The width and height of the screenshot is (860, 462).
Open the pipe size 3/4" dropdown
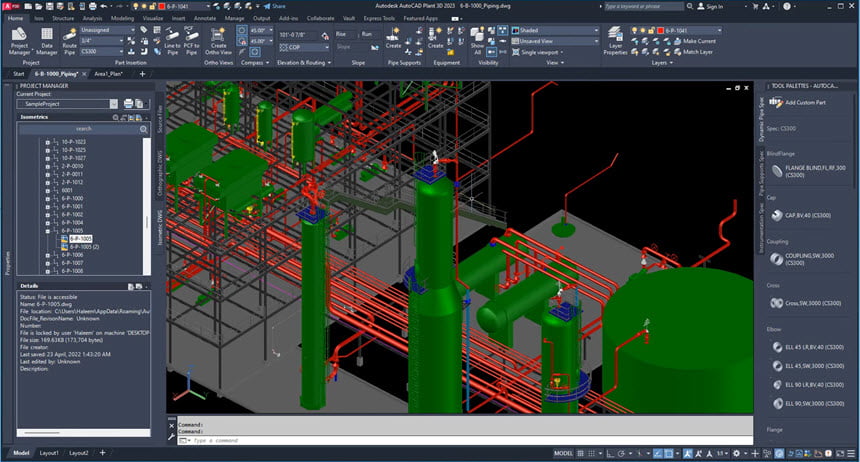tap(102, 41)
